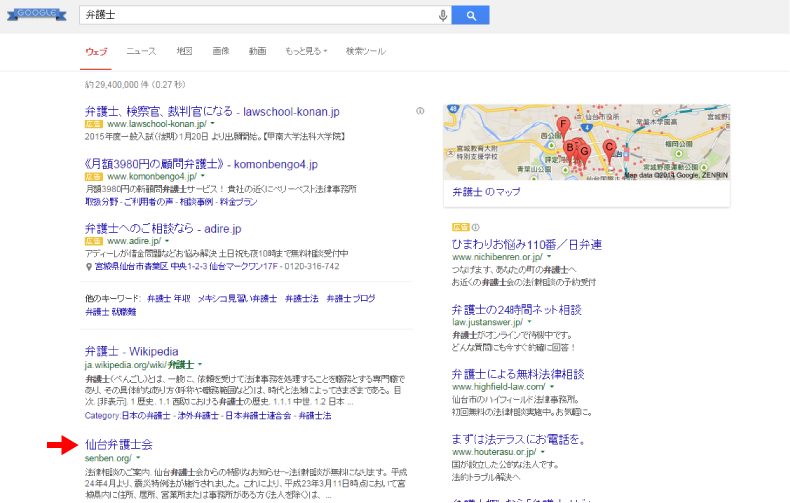The image size is (790, 503).
Task: Click the info icon next to right-column 広告 label
Action: coord(475,227)
